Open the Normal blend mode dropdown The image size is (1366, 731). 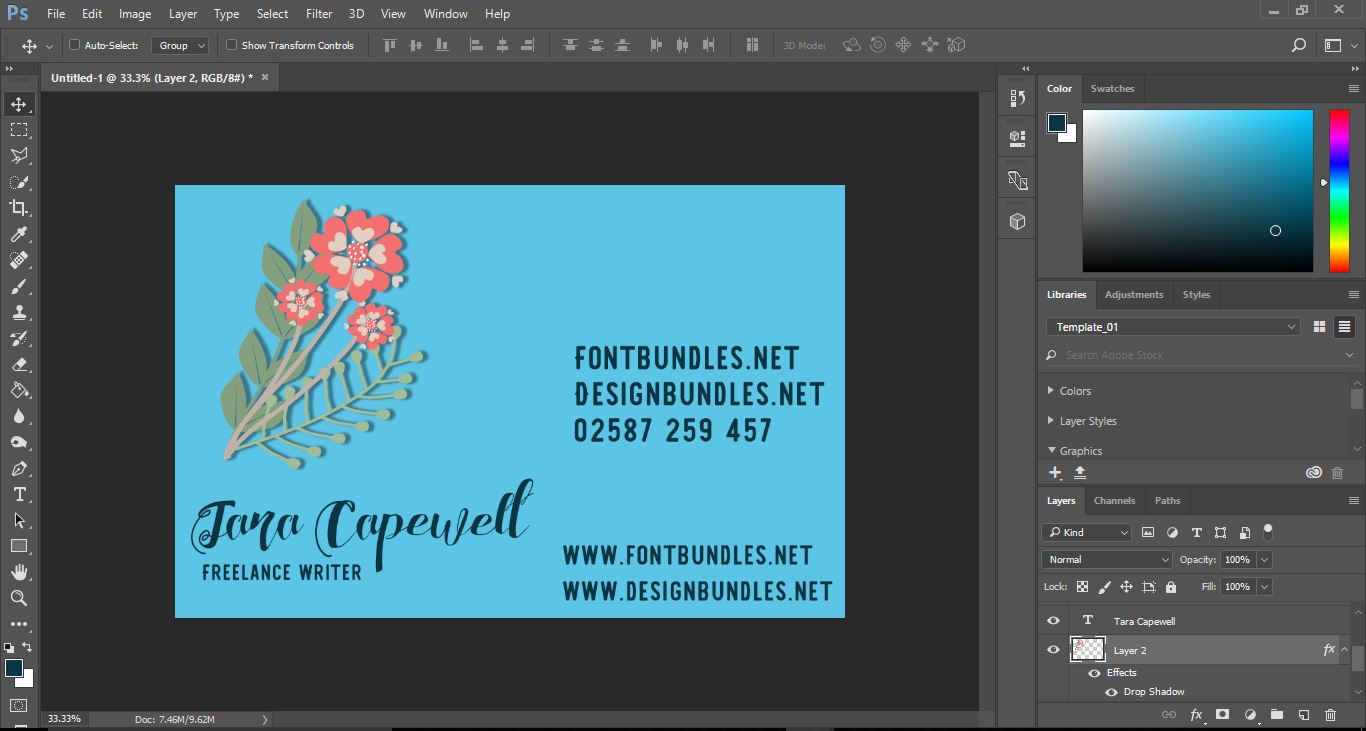1107,560
